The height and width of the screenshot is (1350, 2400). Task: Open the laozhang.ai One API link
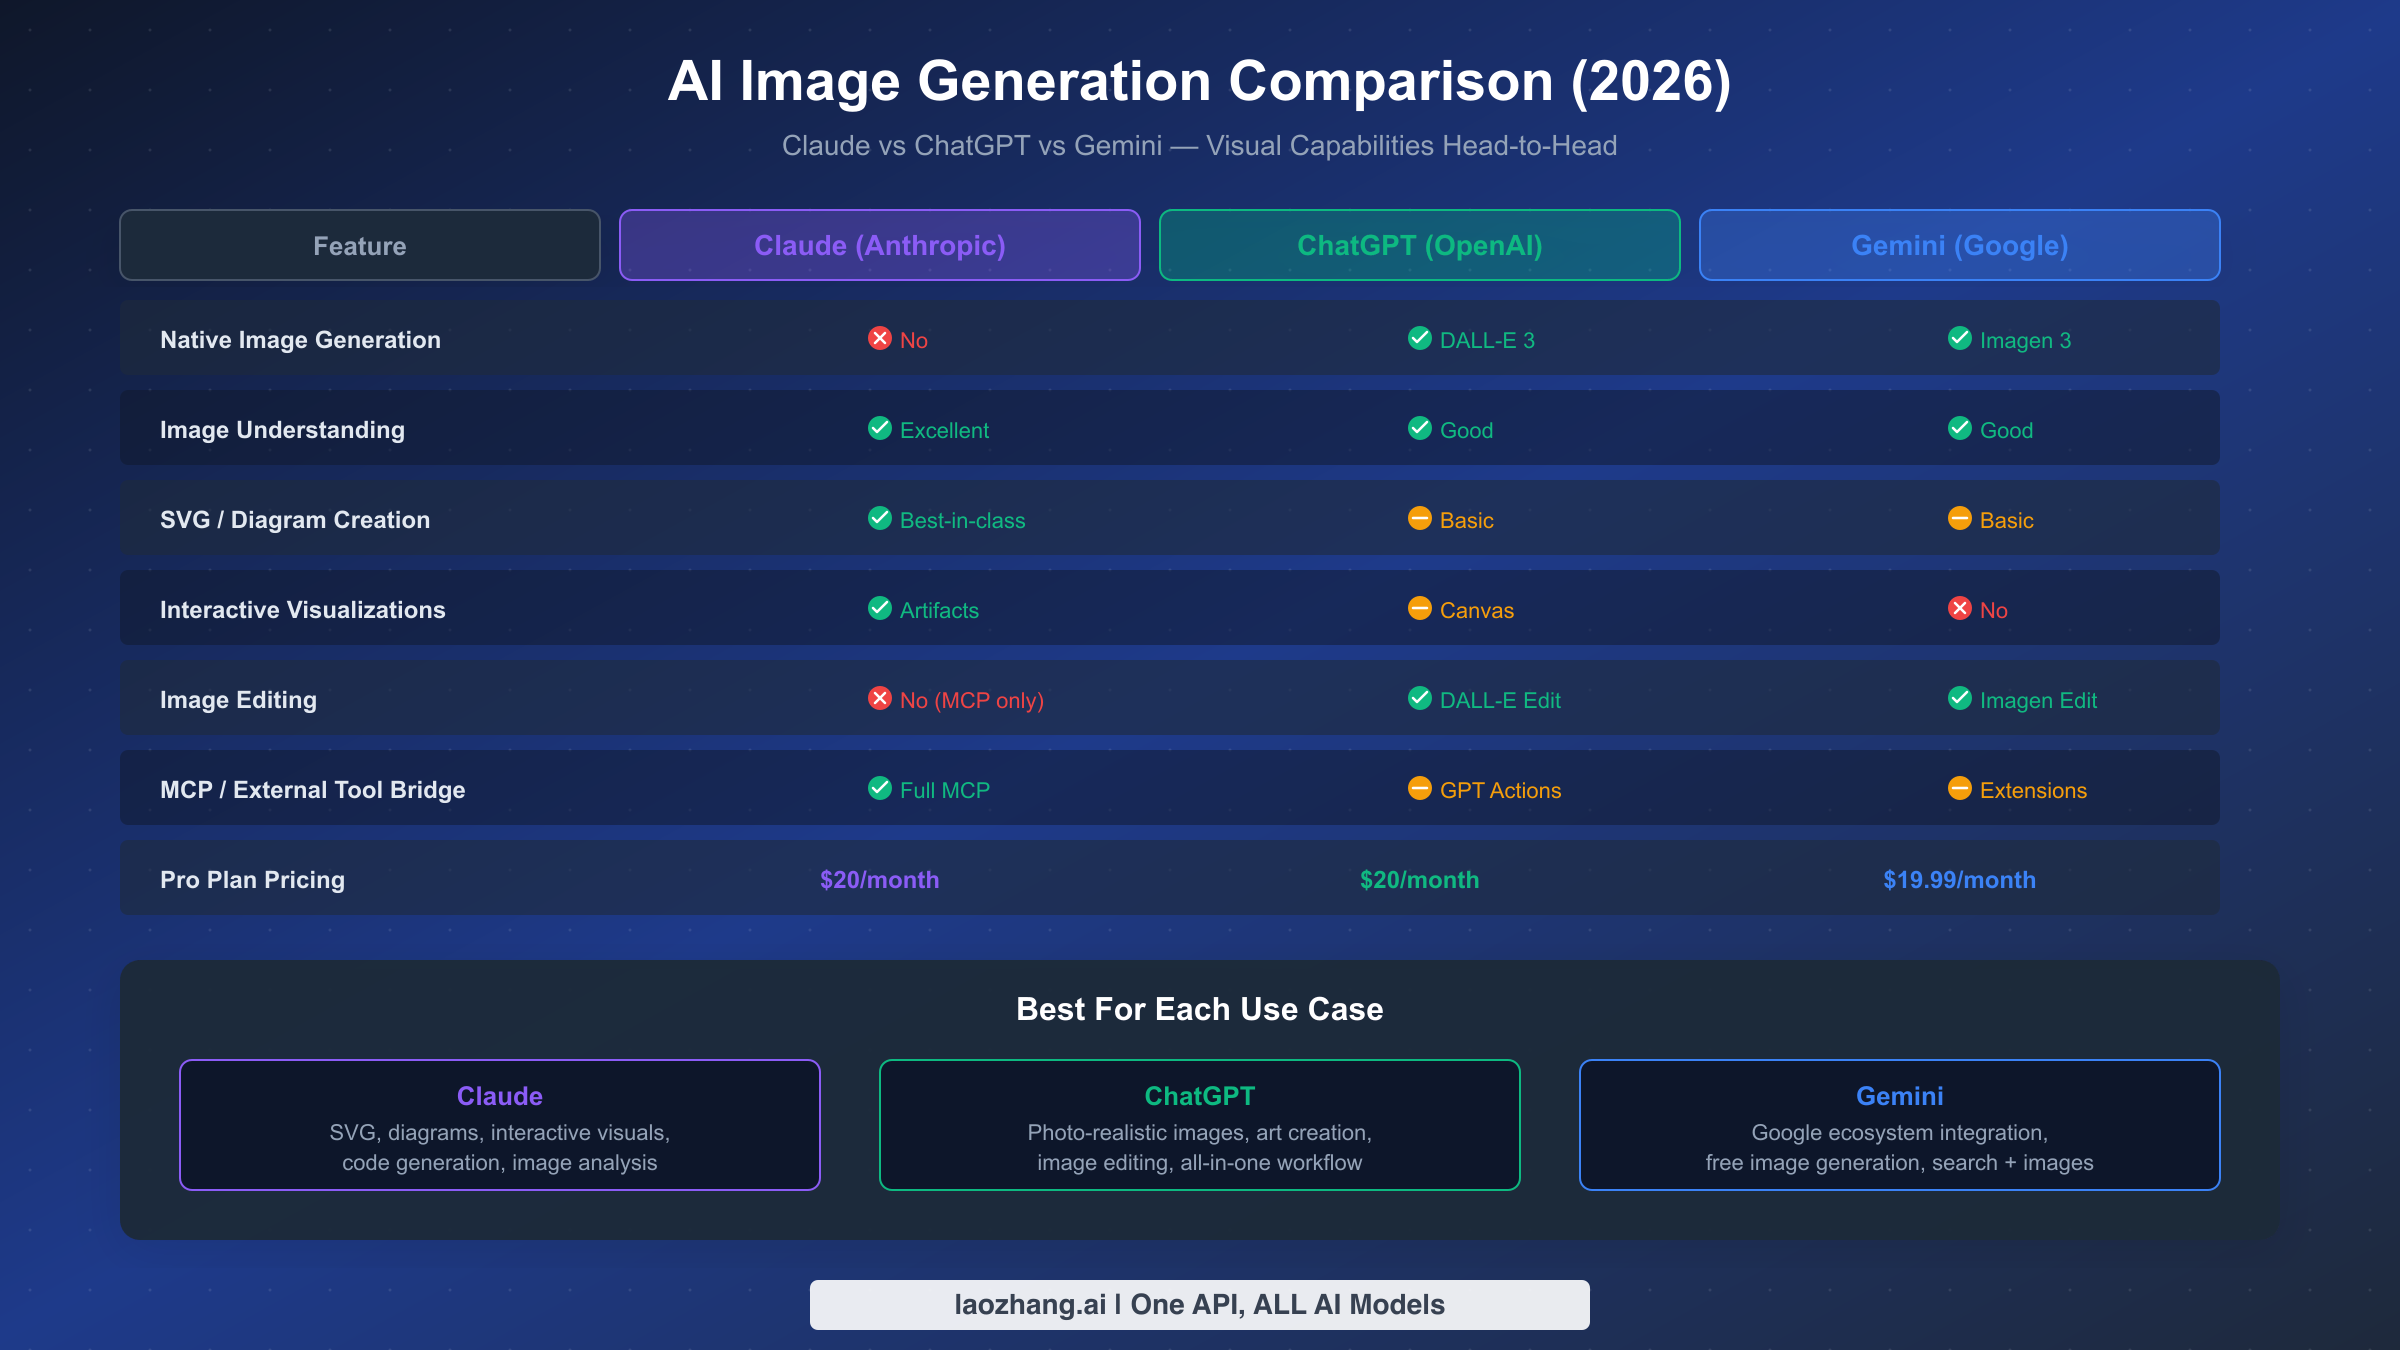pyautogui.click(x=1199, y=1304)
